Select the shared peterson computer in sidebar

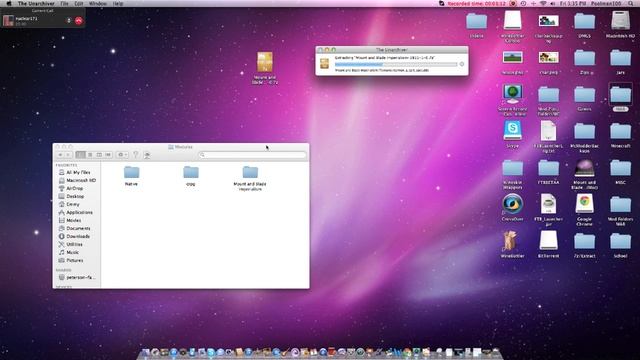(x=77, y=277)
